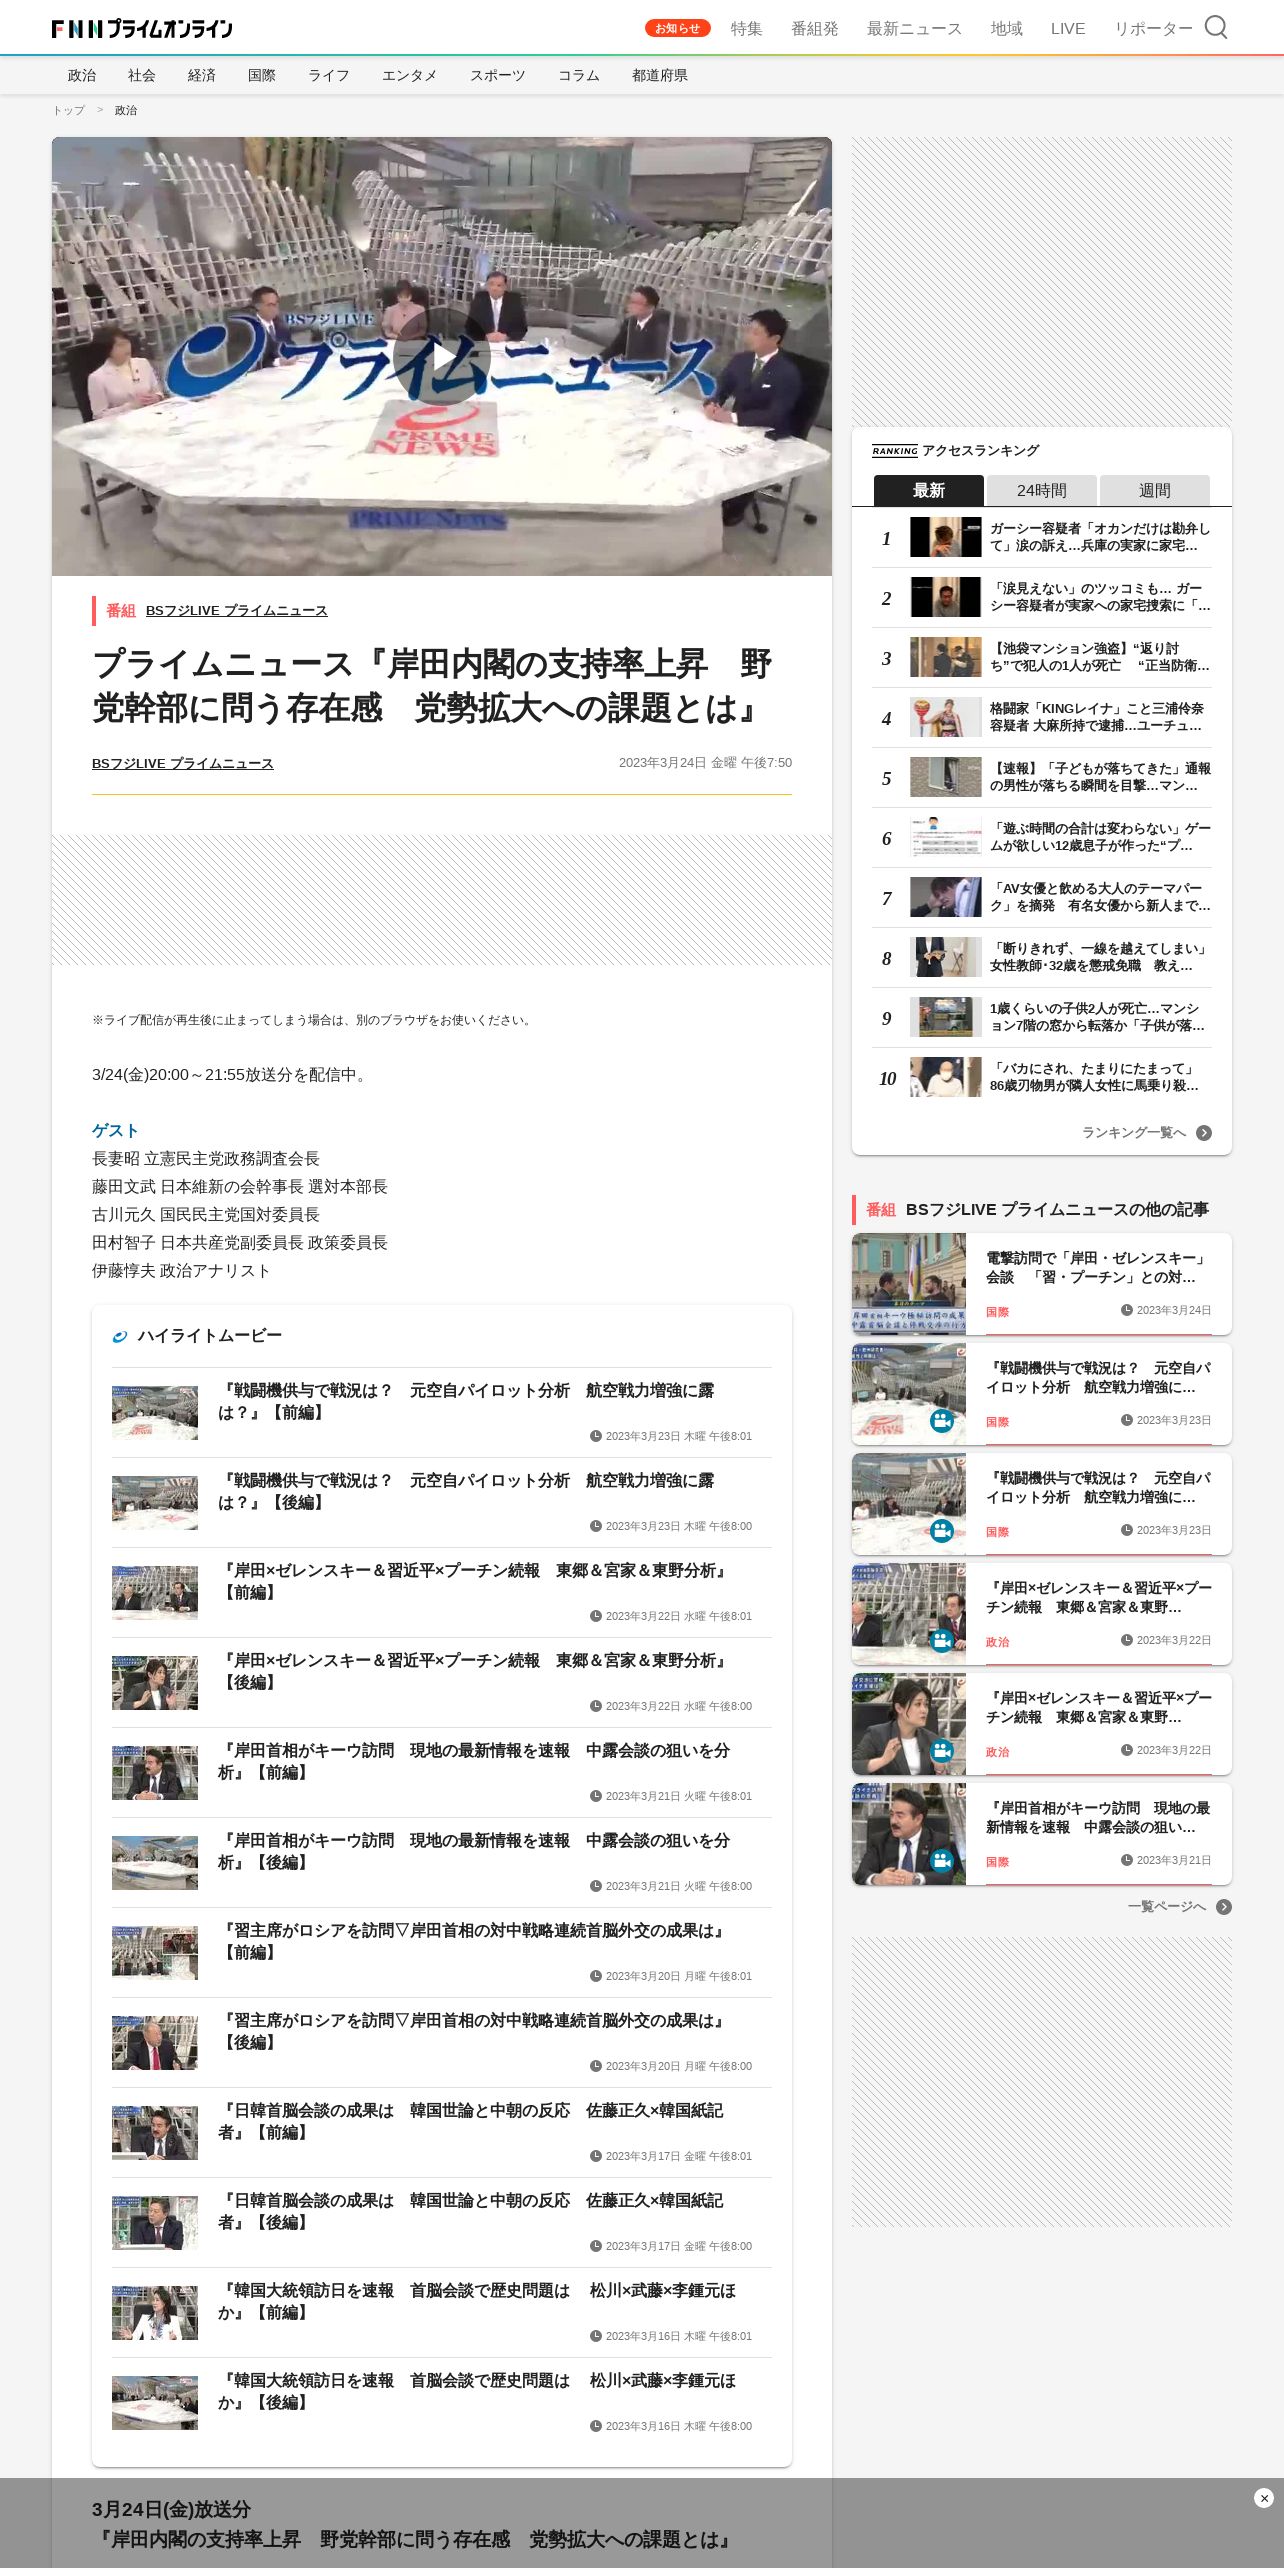1284x2568 pixels.
Task: Open the エンタメ category menu
Action: point(410,75)
